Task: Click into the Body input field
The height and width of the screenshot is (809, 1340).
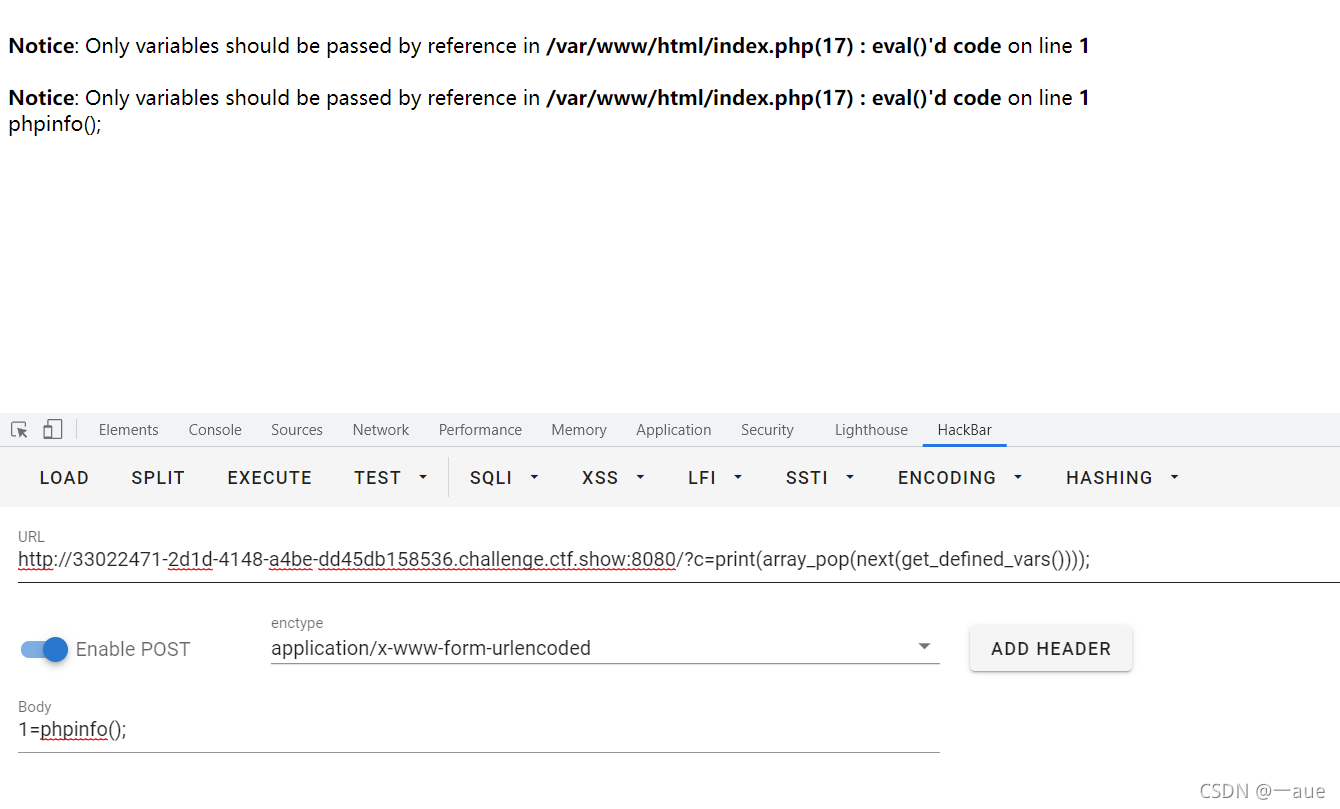Action: [x=479, y=730]
